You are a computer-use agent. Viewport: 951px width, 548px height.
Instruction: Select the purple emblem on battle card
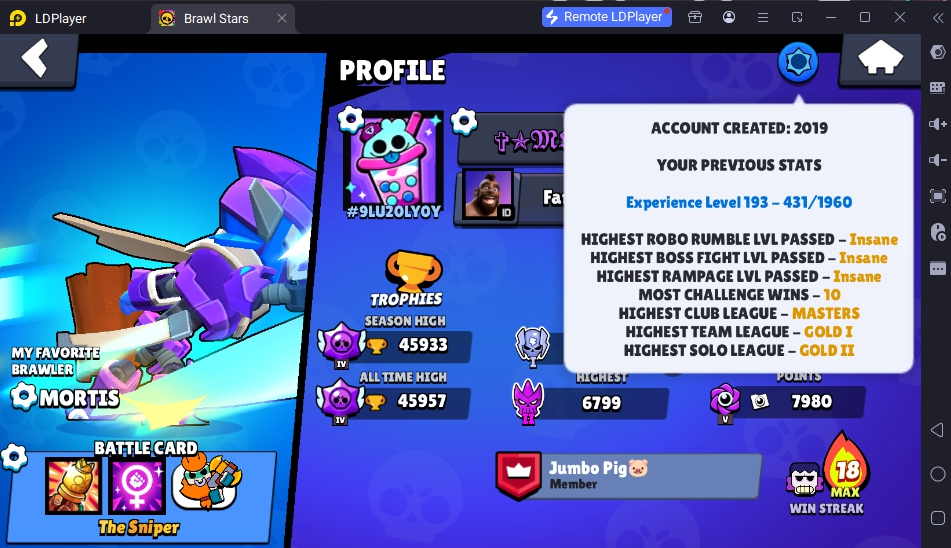pos(137,486)
